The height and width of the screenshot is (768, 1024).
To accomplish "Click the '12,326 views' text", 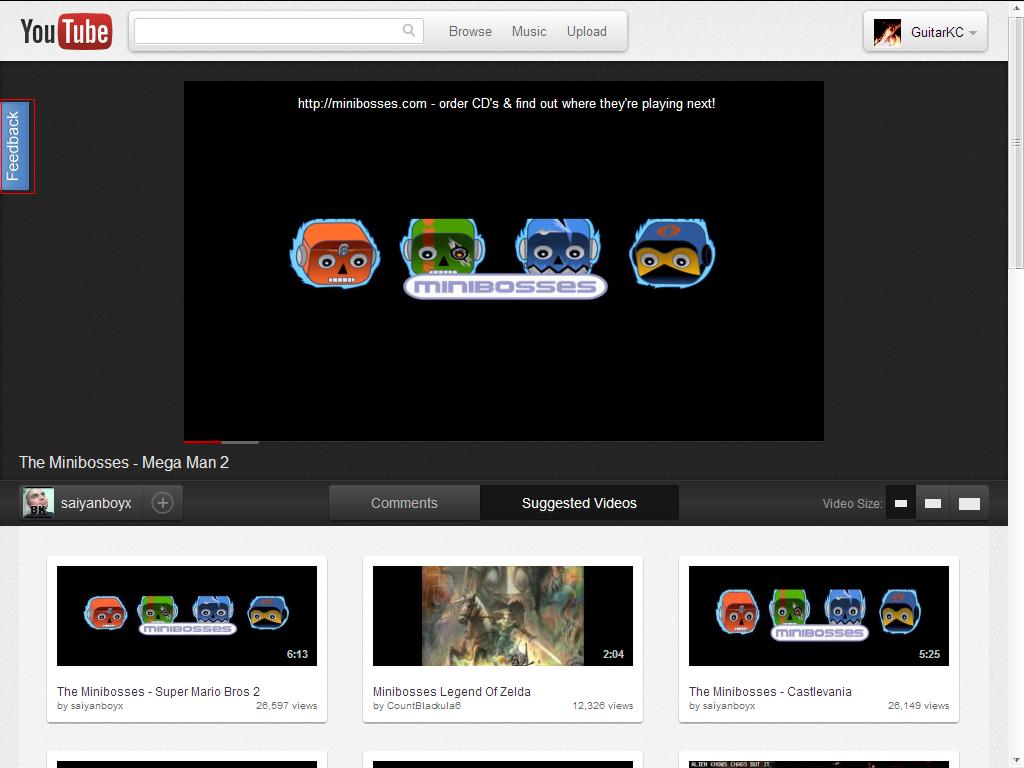I will (x=603, y=706).
